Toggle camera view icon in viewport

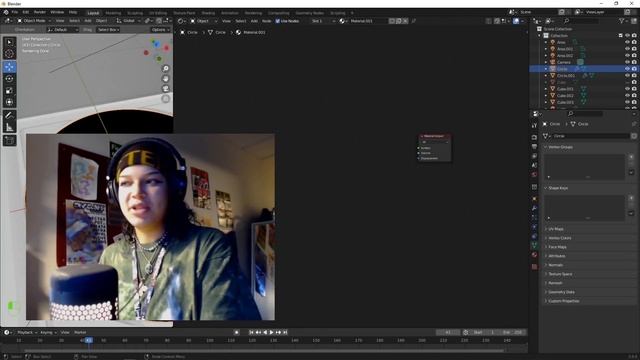tap(166, 89)
